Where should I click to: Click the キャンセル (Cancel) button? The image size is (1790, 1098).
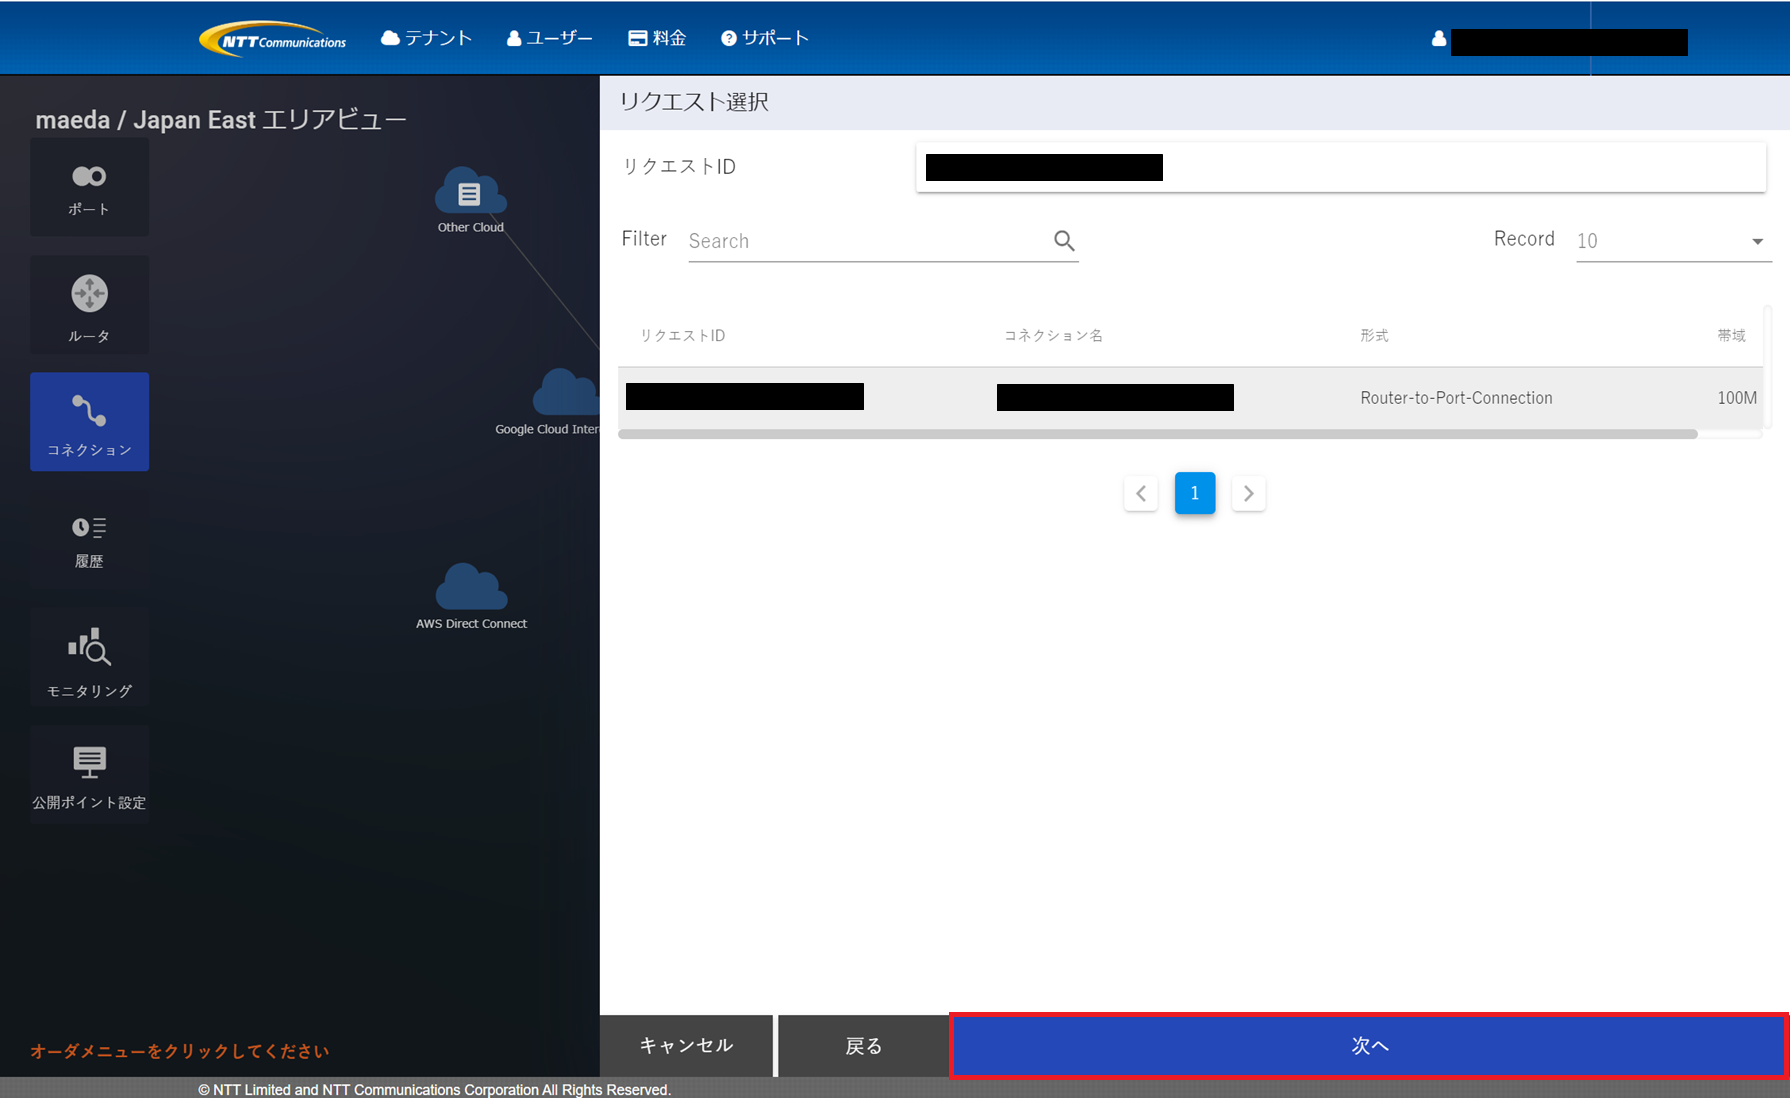(x=686, y=1045)
